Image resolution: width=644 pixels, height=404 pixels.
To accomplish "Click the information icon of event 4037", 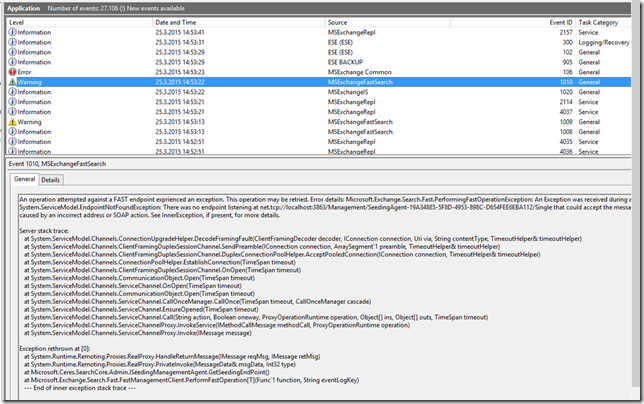I will pyautogui.click(x=13, y=112).
